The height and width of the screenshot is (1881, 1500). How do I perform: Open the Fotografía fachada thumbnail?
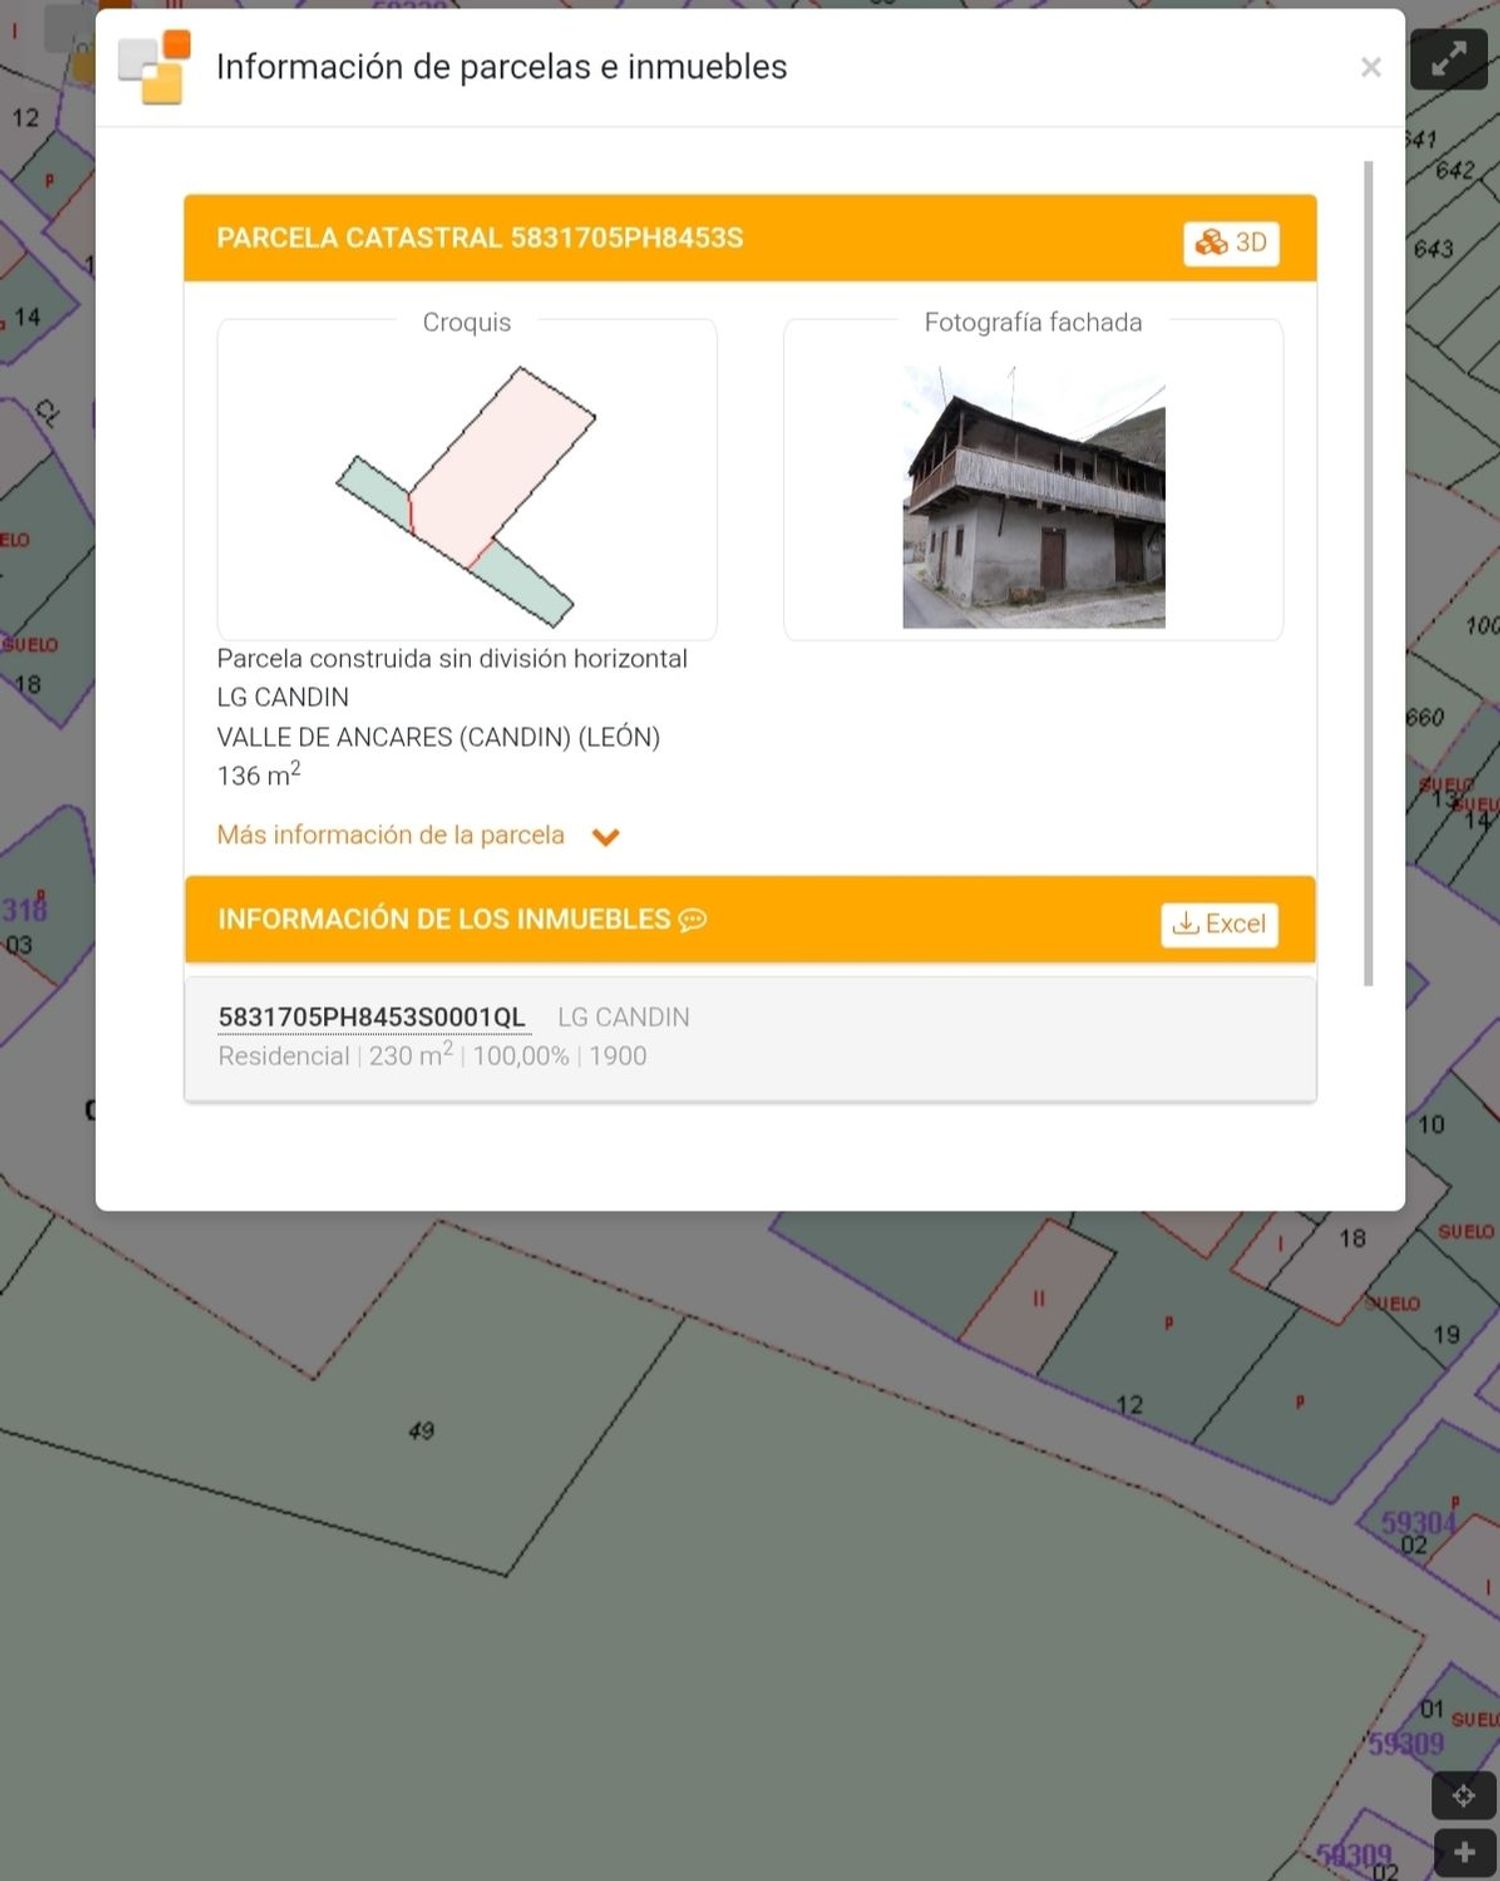(x=1034, y=497)
